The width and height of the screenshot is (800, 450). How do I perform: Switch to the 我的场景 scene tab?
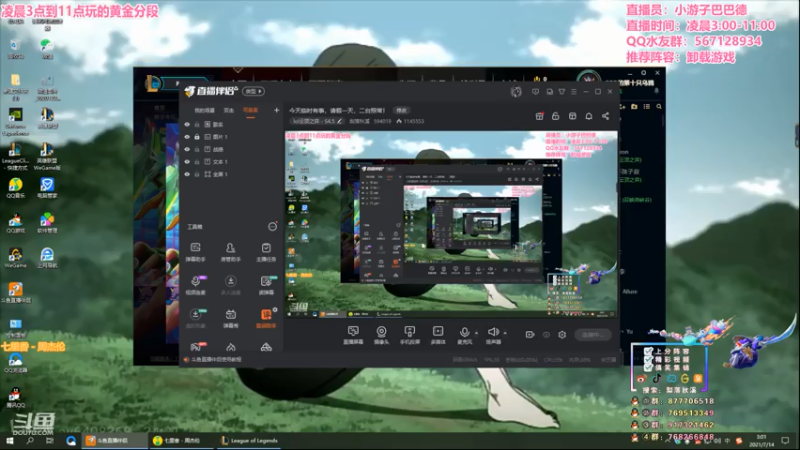pos(204,110)
